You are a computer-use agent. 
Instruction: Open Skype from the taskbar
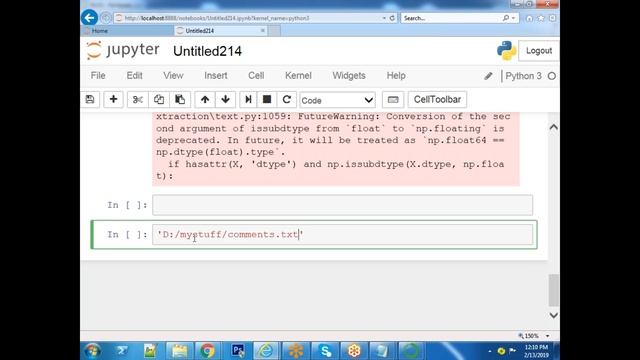(325, 351)
